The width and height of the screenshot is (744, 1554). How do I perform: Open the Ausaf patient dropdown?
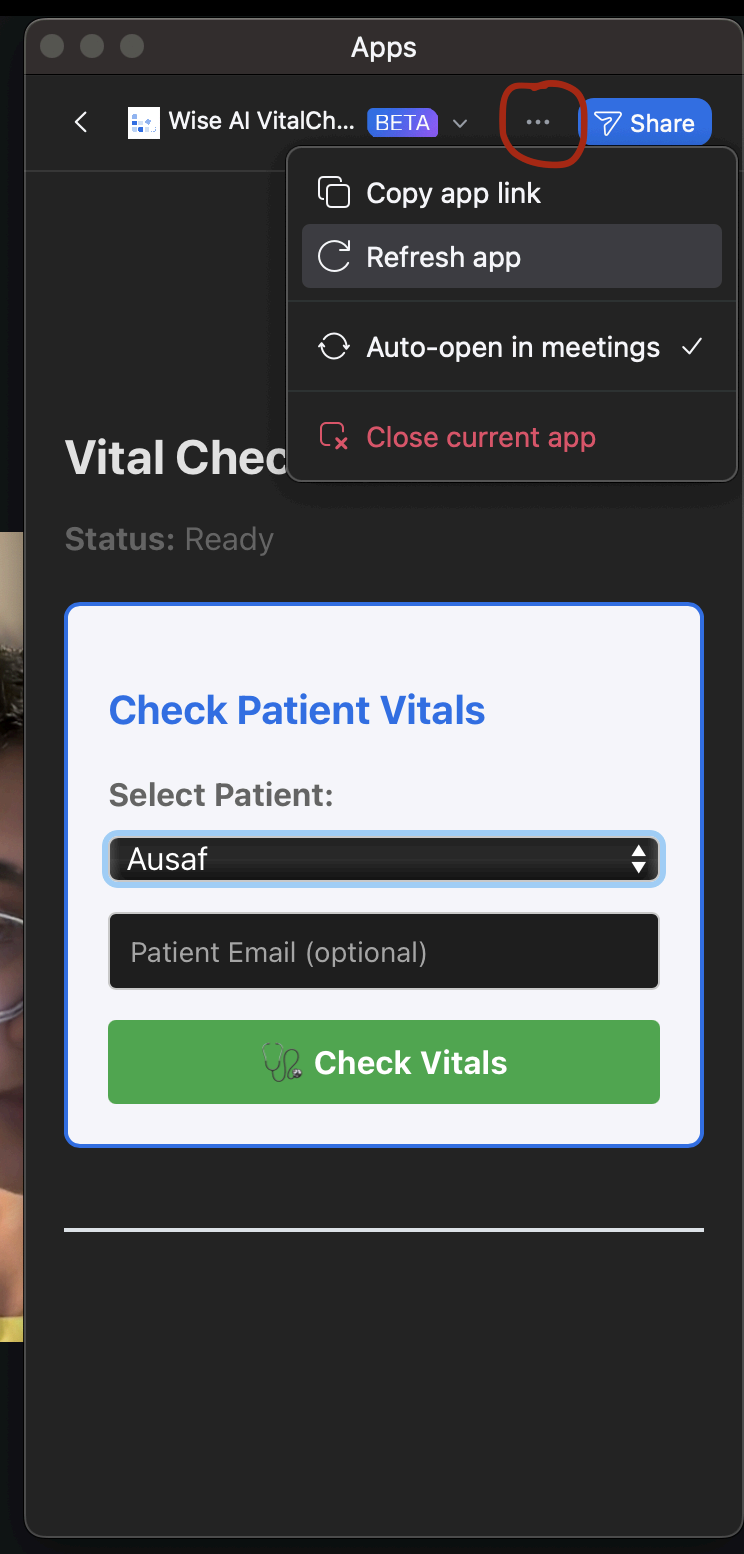pyautogui.click(x=384, y=859)
